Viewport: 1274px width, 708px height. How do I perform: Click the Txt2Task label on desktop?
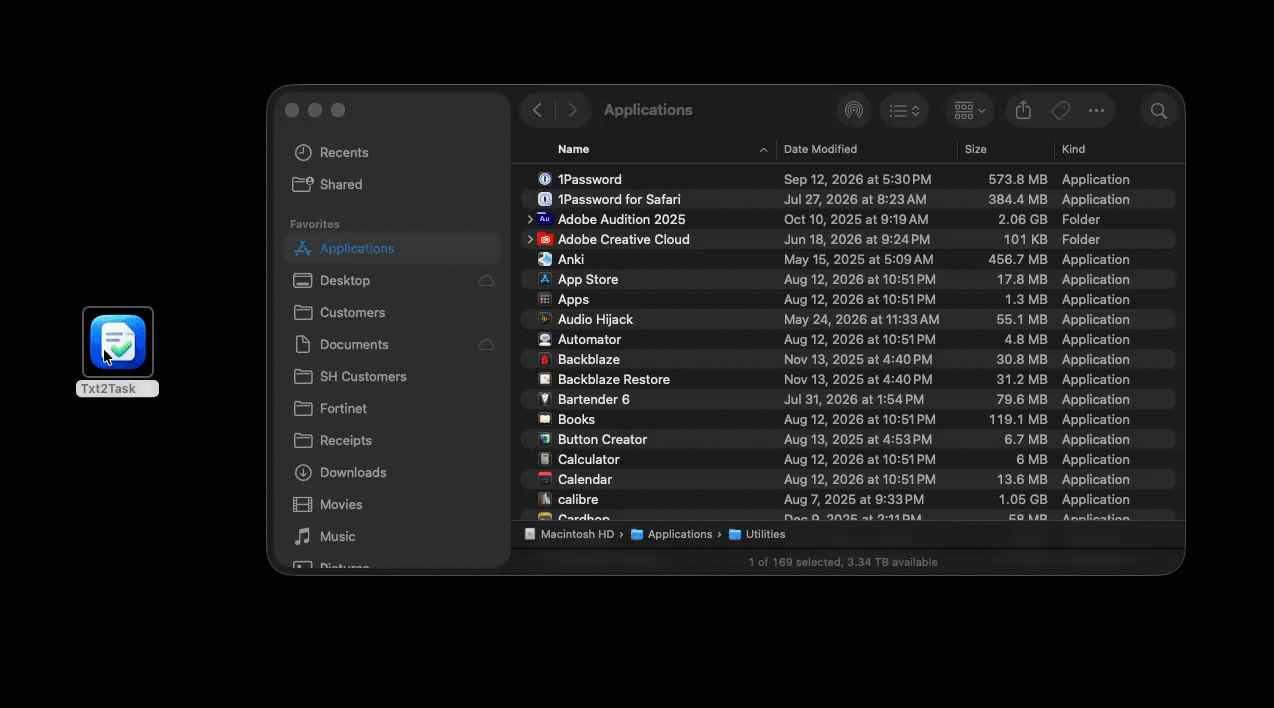117,389
